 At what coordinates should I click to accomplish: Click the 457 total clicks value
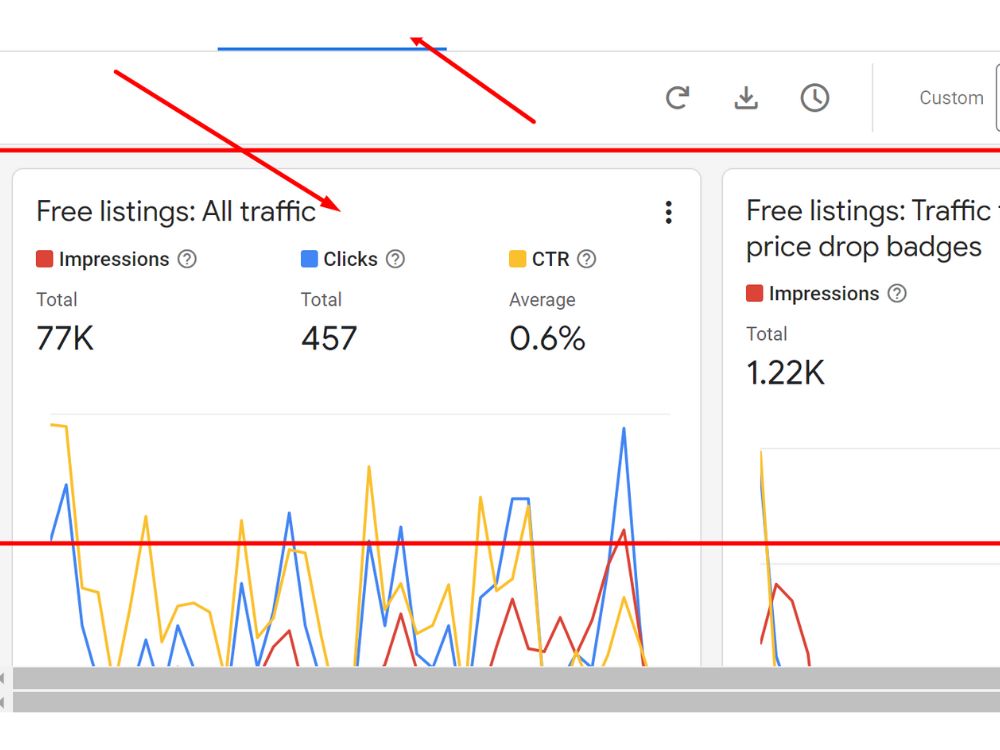pos(329,338)
